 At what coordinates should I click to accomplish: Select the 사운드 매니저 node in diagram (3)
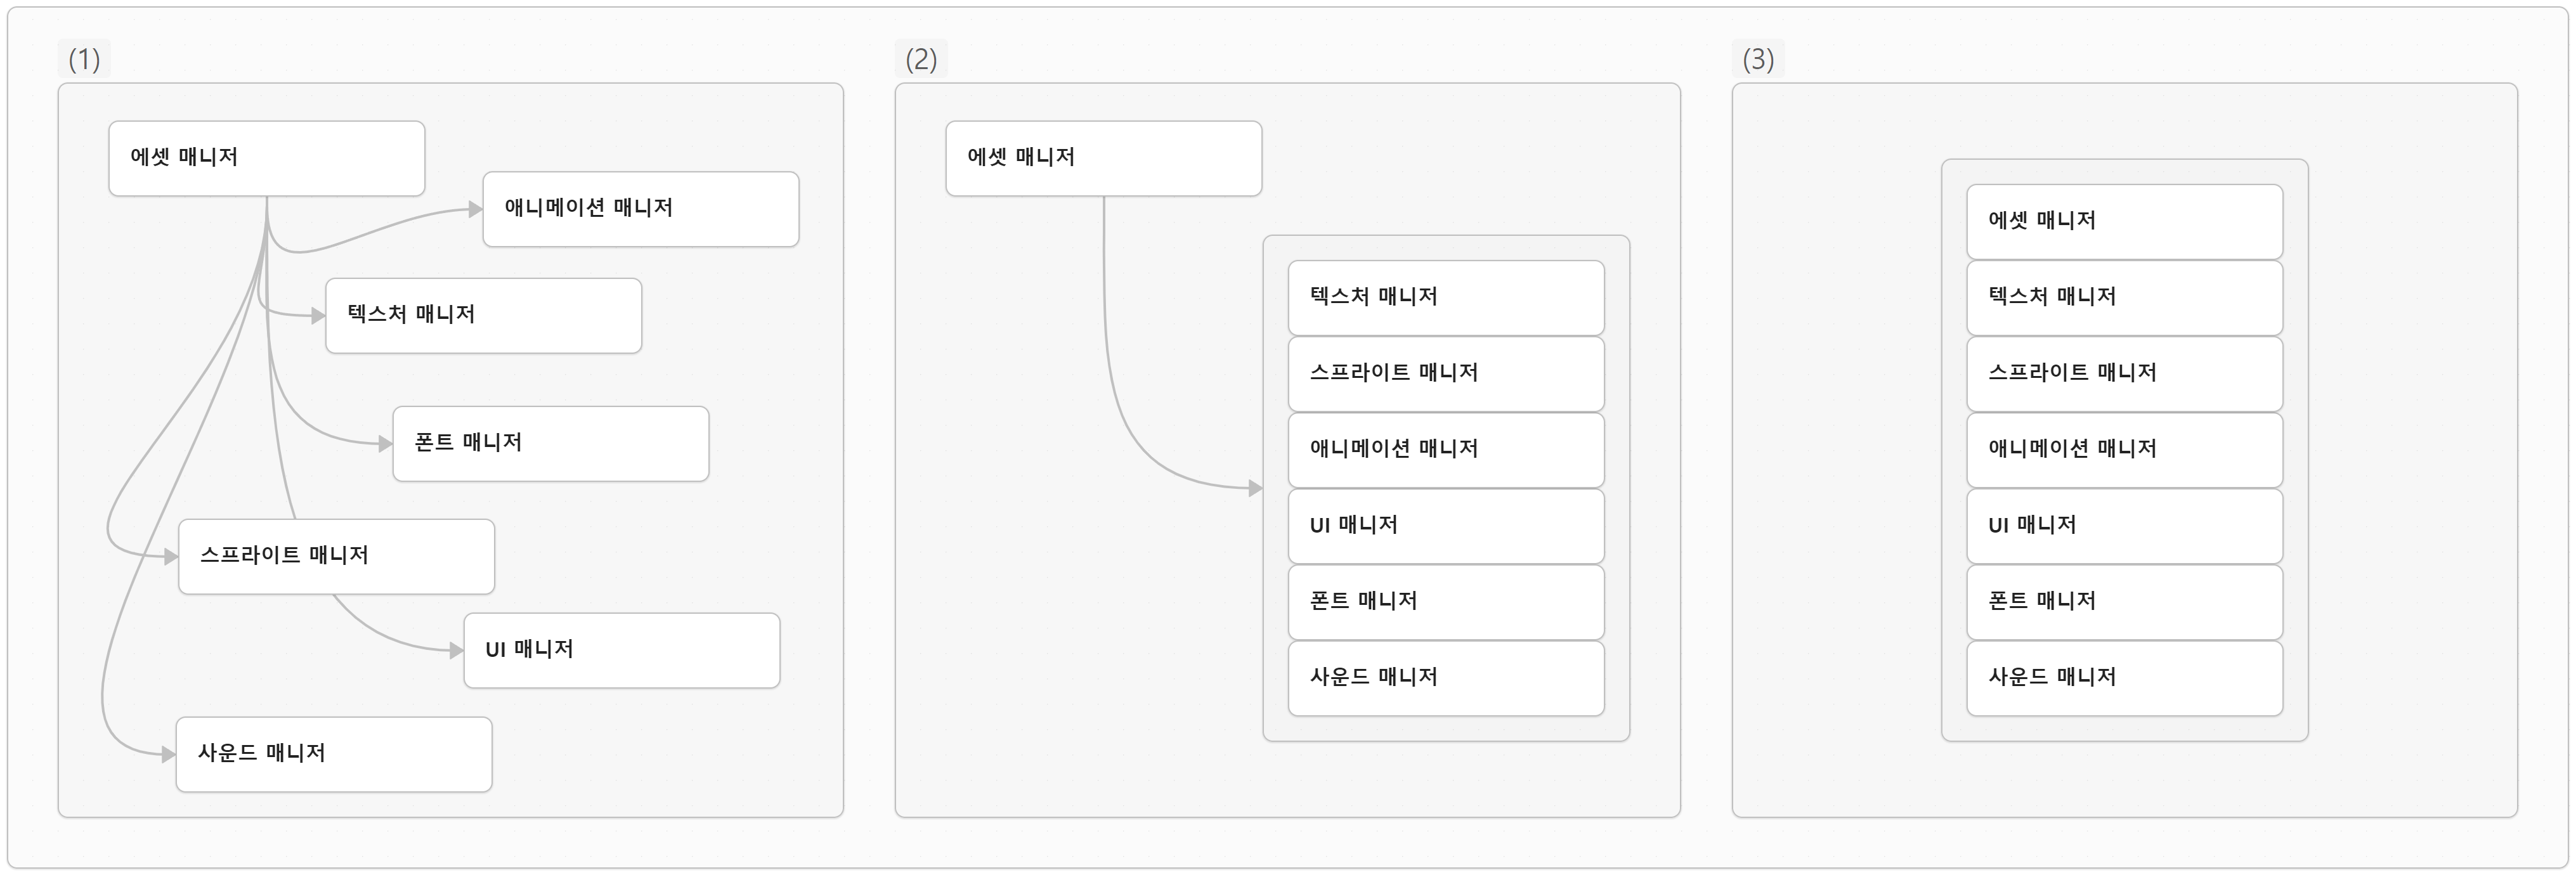click(x=2124, y=677)
